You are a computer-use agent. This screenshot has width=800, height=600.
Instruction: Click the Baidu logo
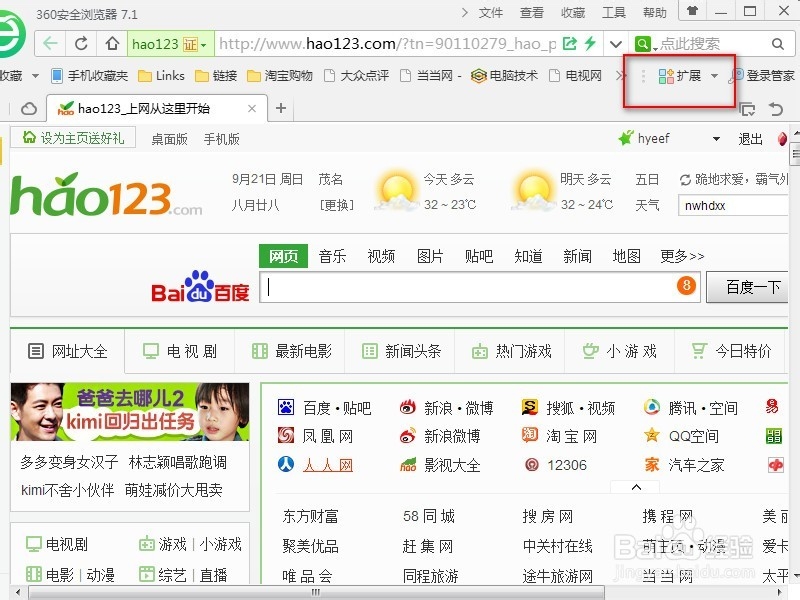tap(200, 287)
